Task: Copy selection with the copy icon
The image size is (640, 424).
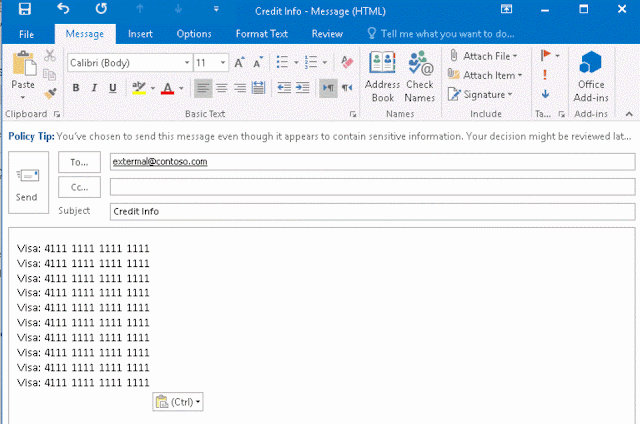Action: click(50, 75)
